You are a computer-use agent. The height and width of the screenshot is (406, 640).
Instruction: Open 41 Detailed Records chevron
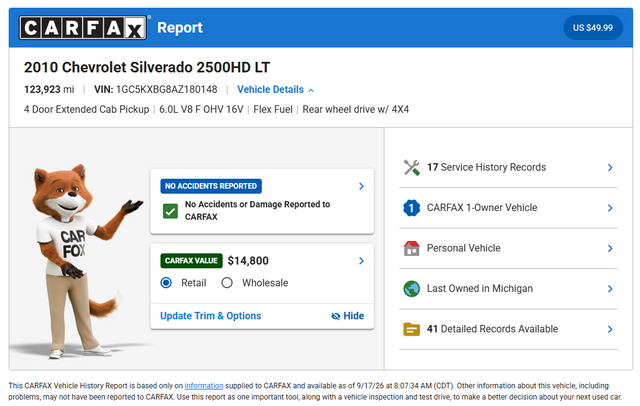pos(610,329)
